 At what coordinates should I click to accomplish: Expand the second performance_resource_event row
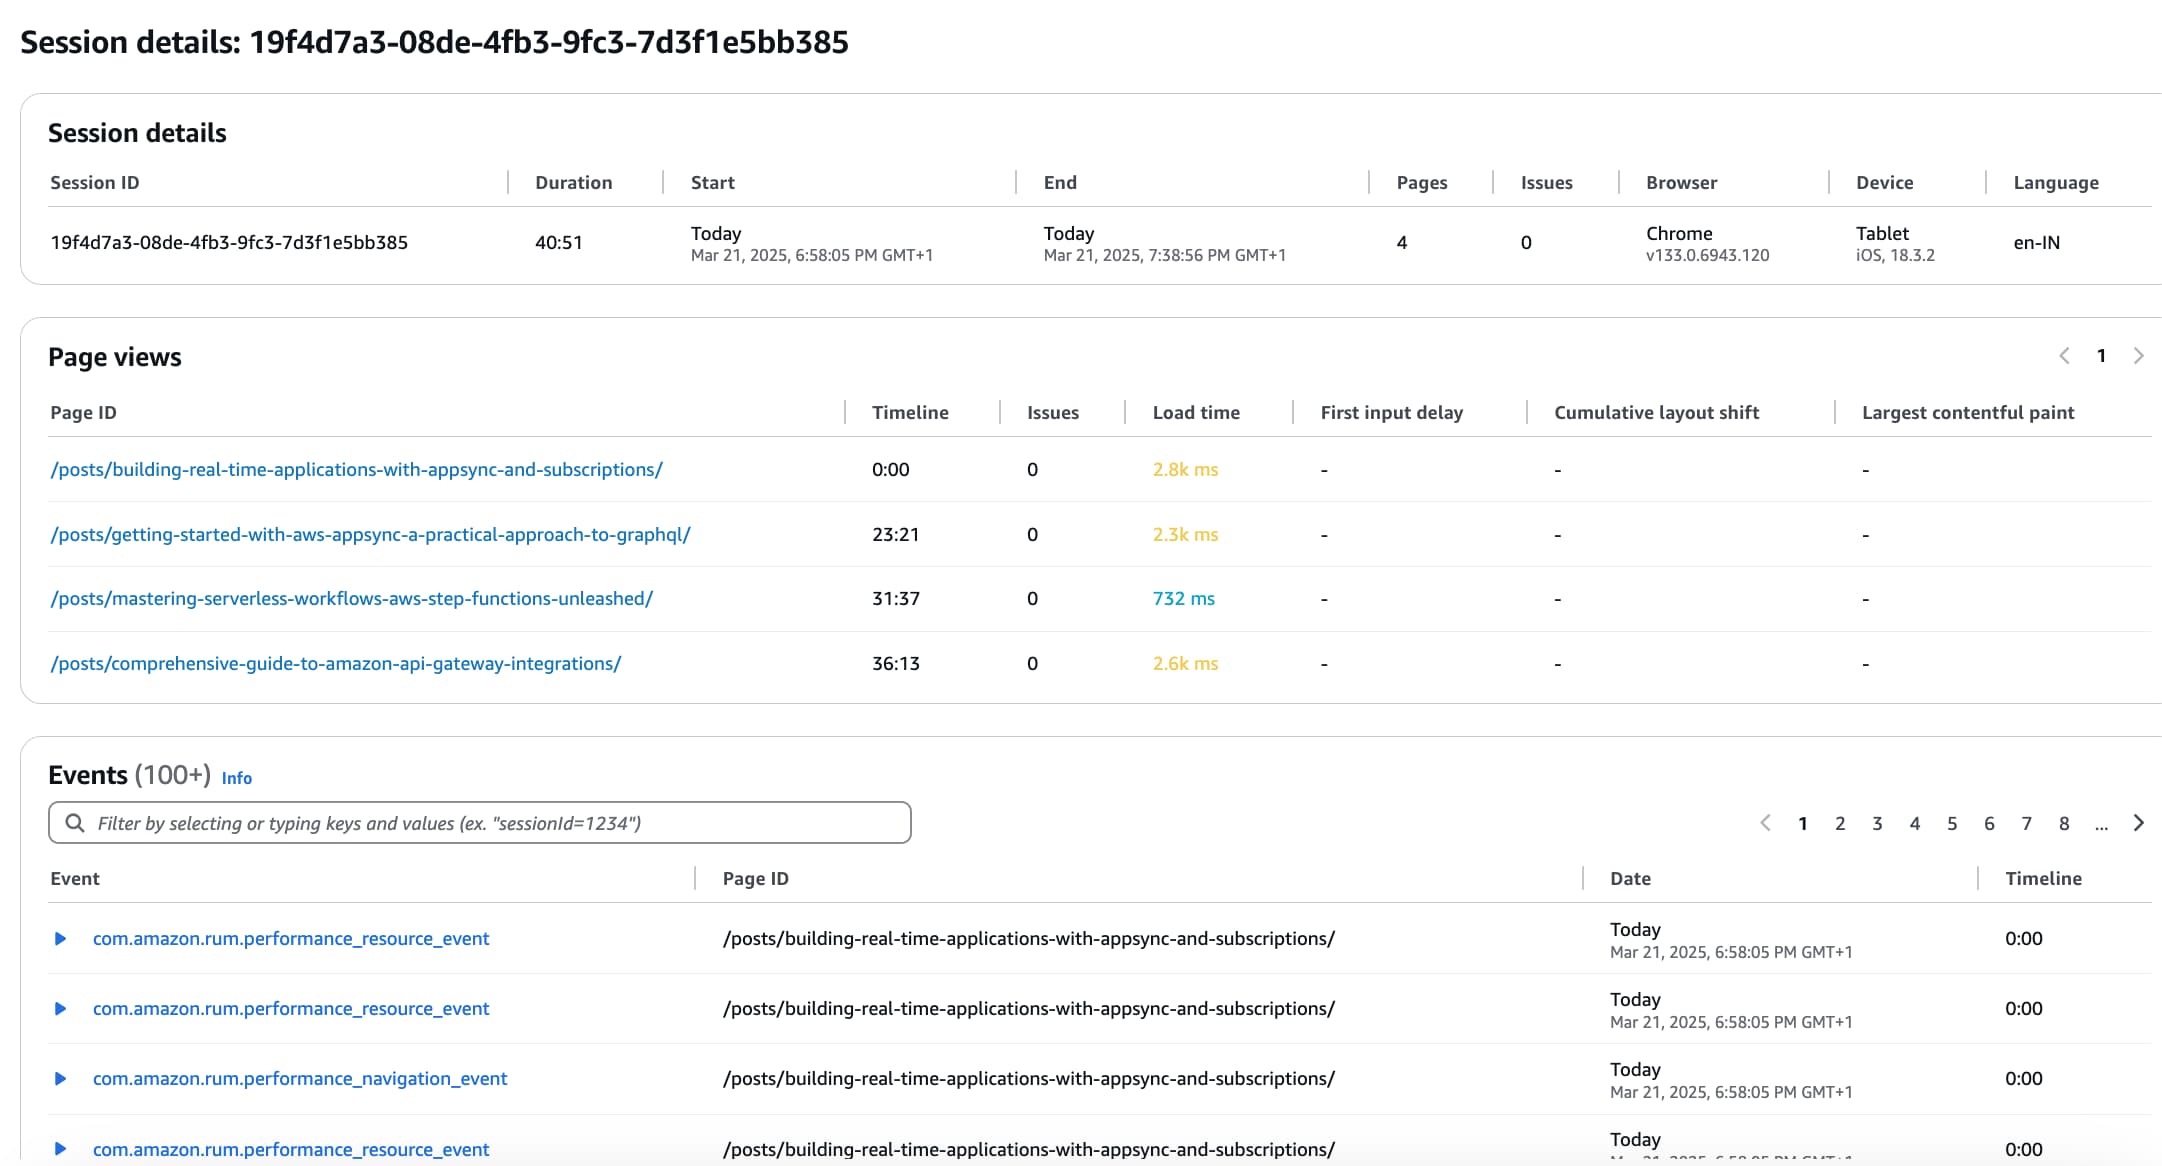coord(60,1009)
